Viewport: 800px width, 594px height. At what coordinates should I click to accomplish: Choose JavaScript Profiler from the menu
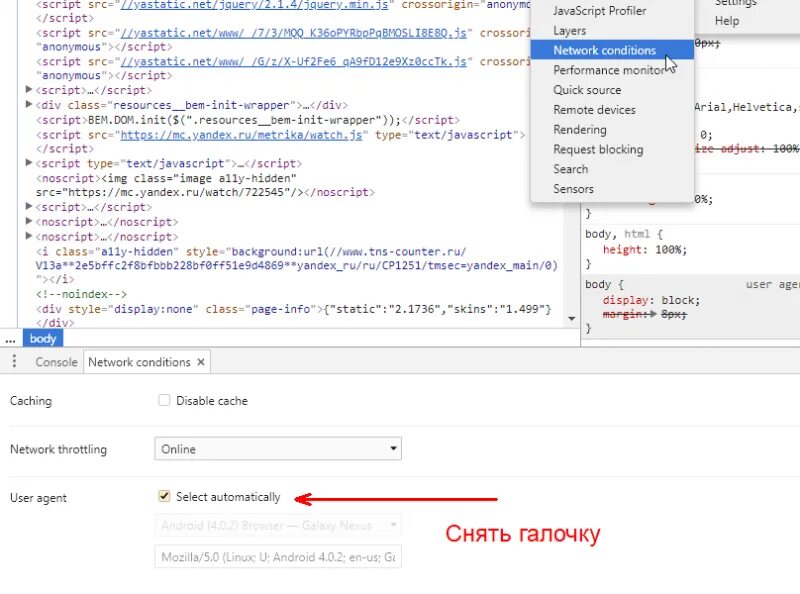point(599,11)
